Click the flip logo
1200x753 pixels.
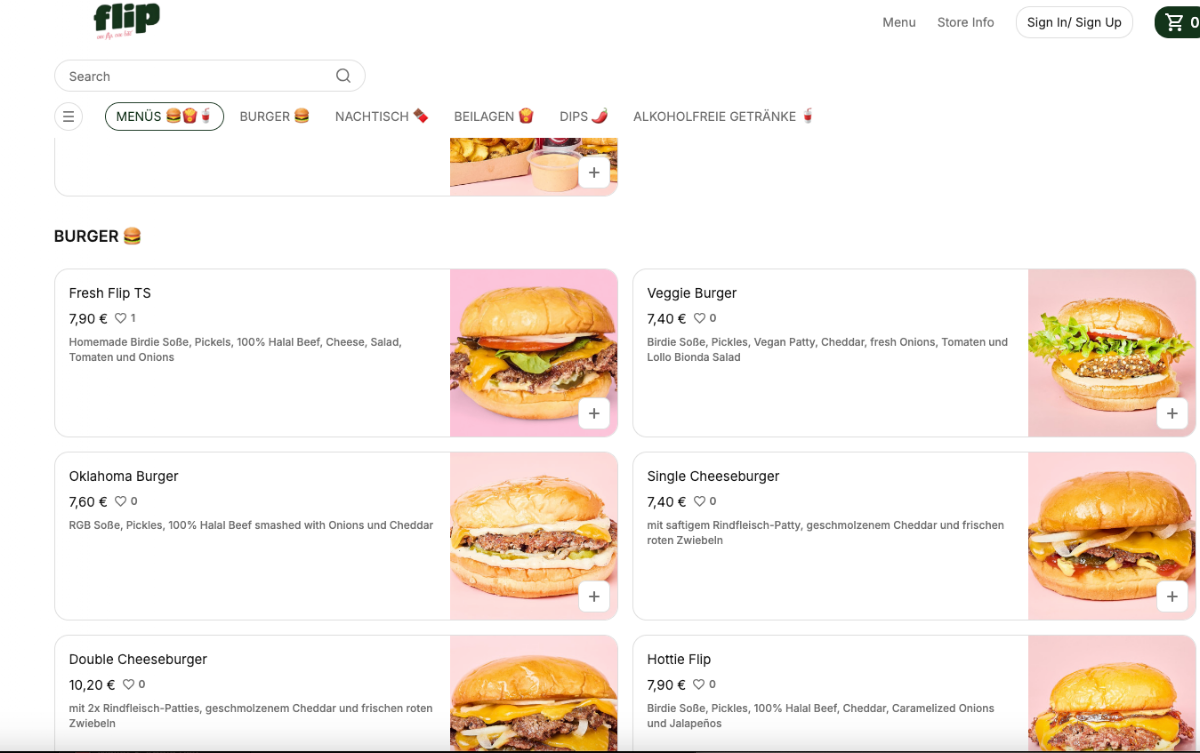(127, 21)
